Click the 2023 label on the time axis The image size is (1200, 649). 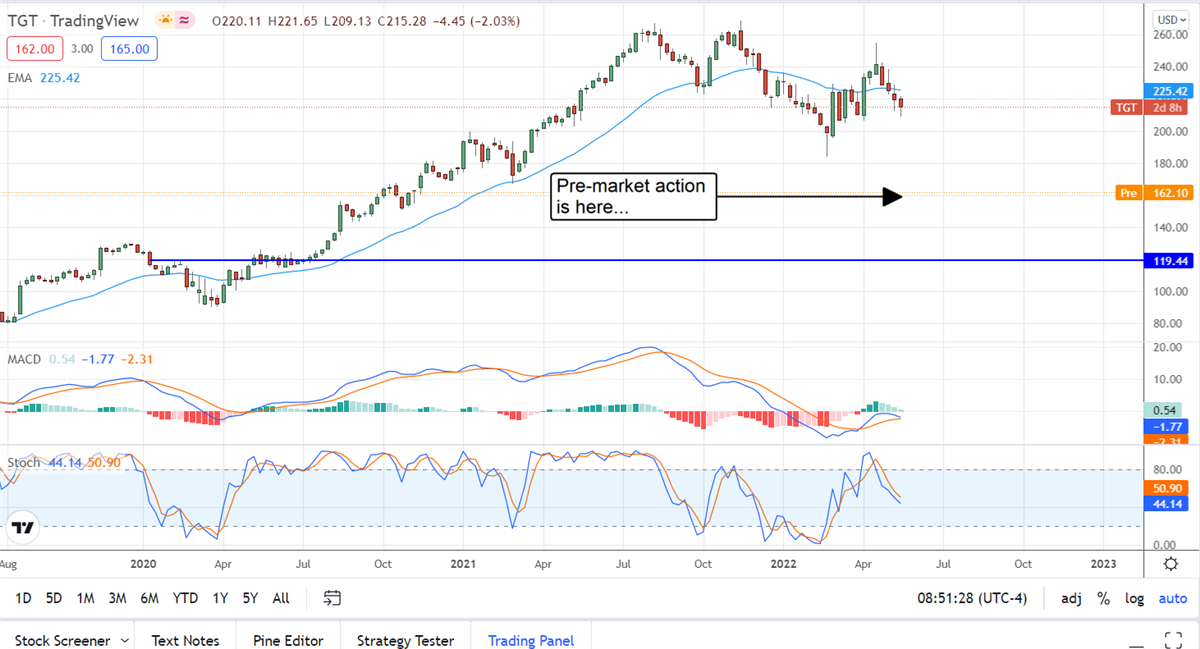coord(1103,564)
